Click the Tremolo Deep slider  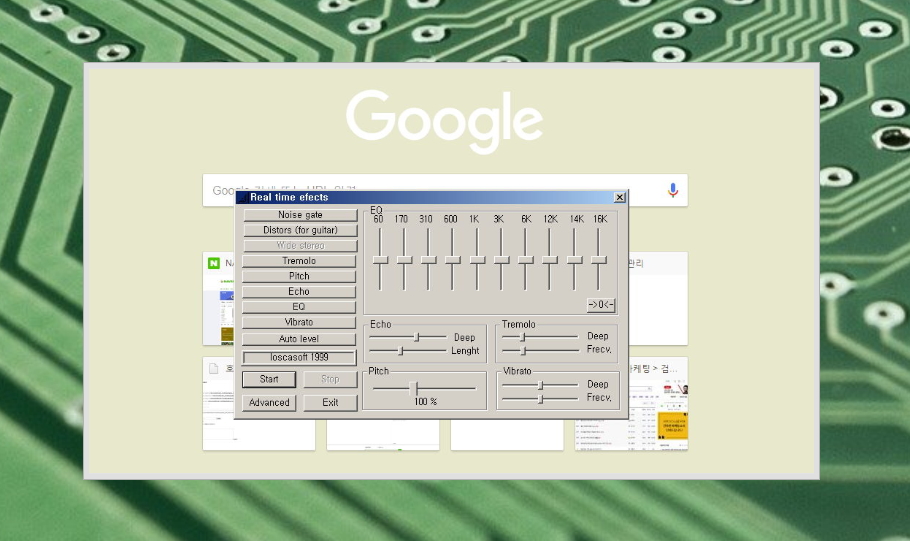(x=540, y=337)
